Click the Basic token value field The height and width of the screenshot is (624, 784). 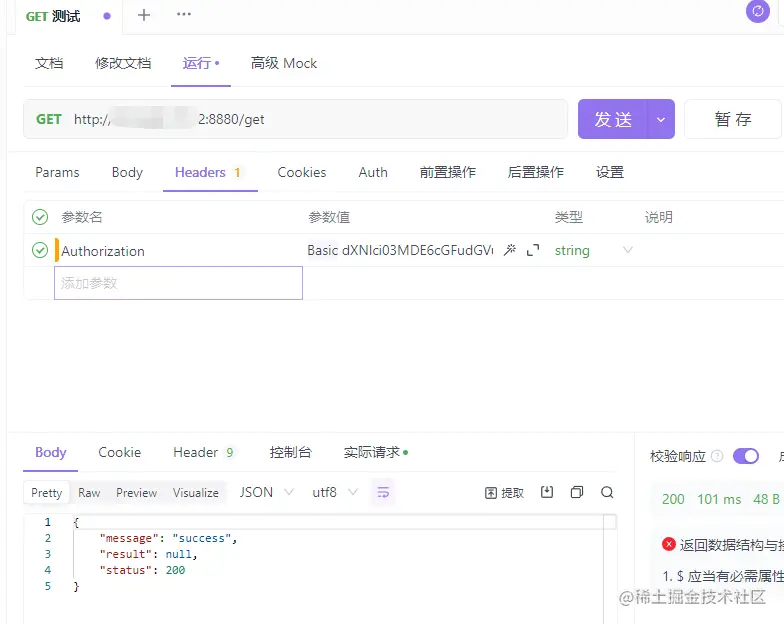click(x=400, y=250)
